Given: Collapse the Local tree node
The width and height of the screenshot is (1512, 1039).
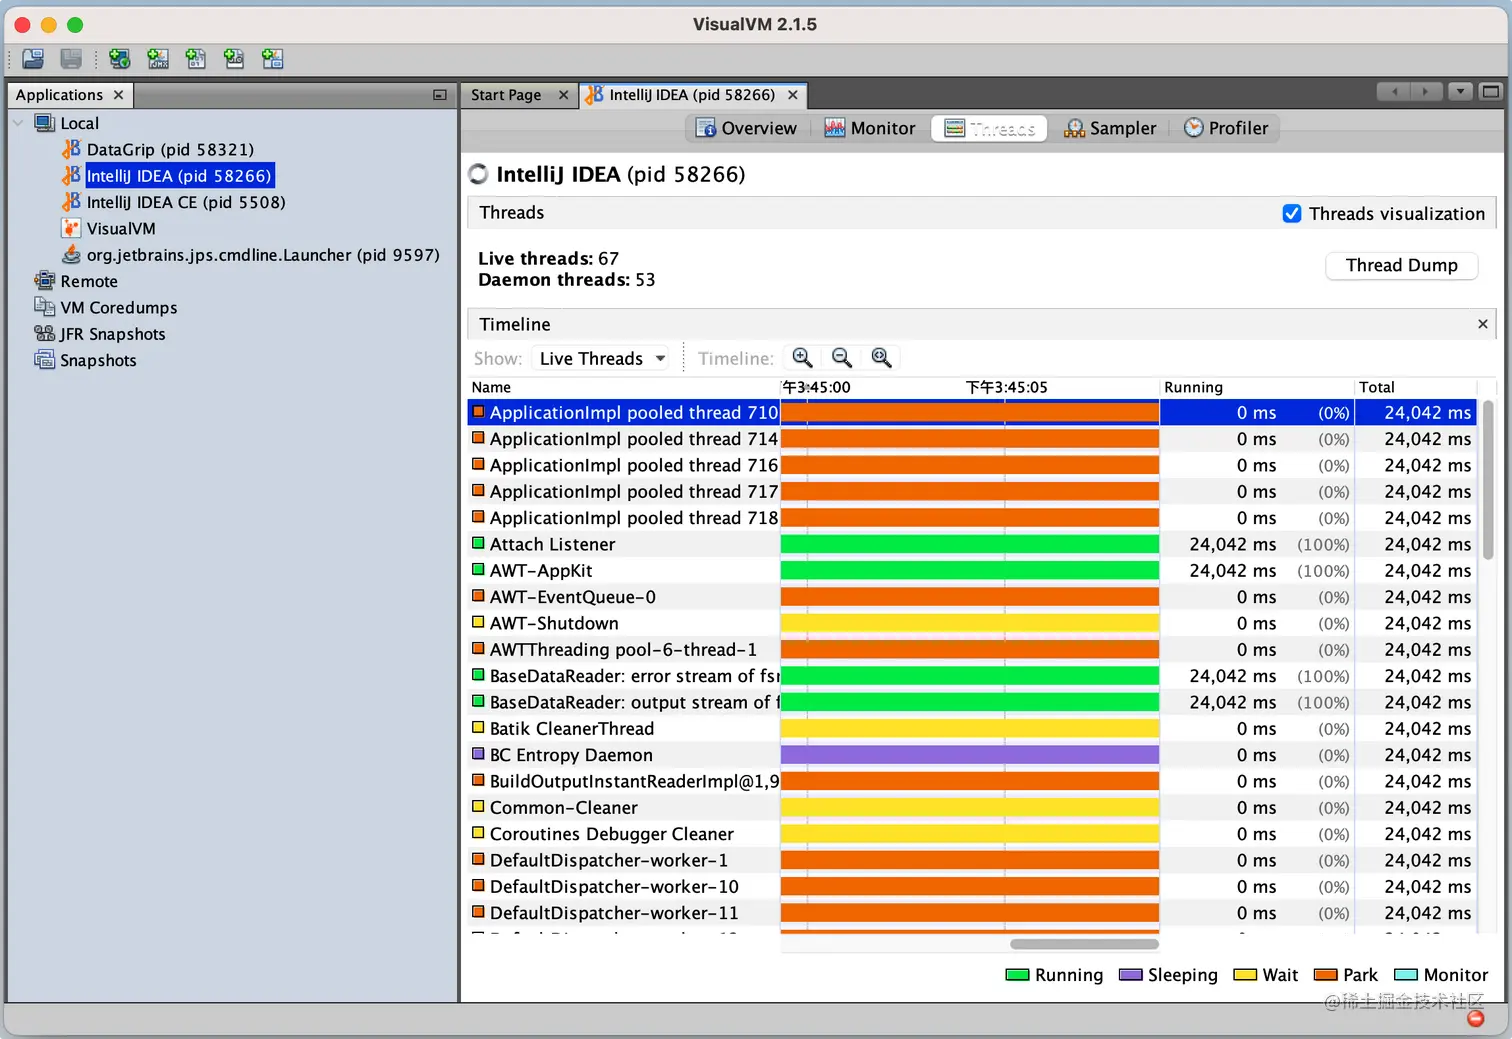Looking at the screenshot, I should pos(18,123).
